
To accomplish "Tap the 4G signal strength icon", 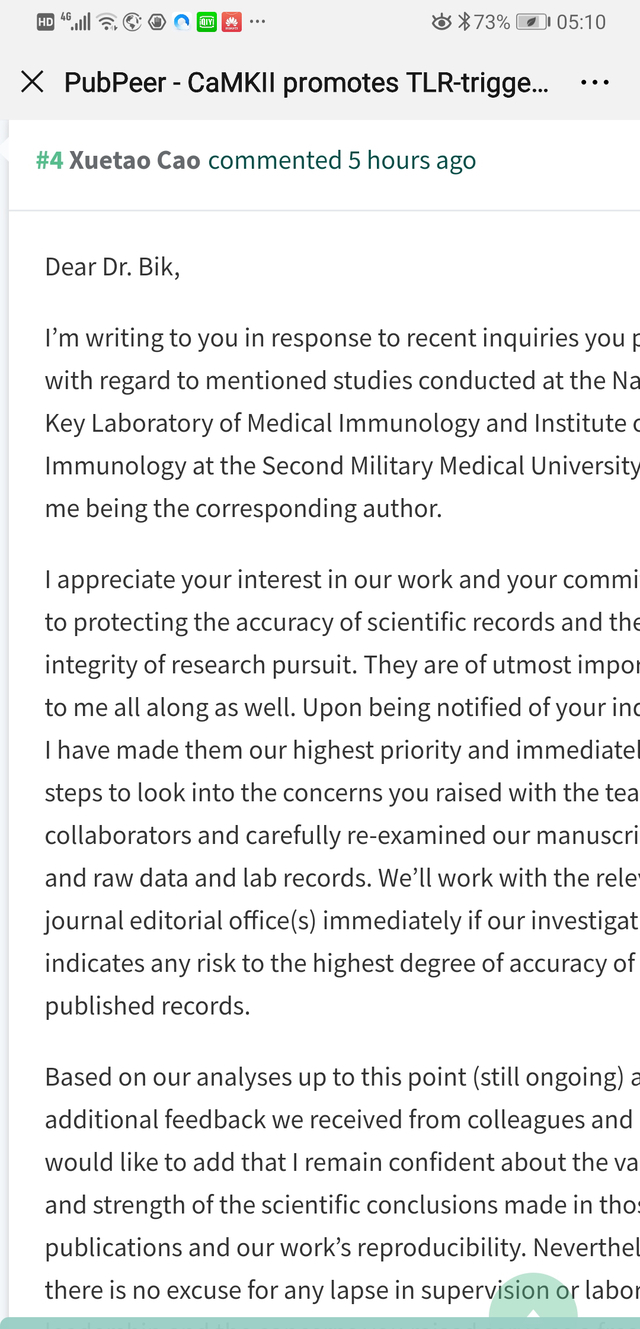I will tap(76, 21).
